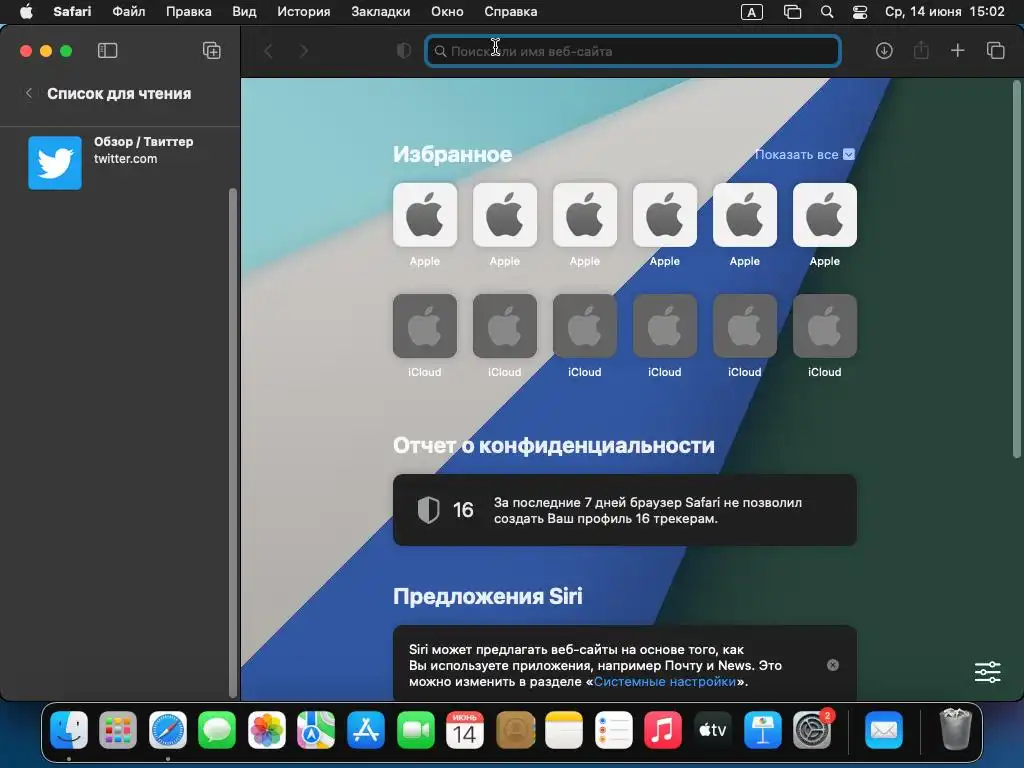1024x768 pixels.
Task: Open the Trash in the Dock
Action: (955, 728)
